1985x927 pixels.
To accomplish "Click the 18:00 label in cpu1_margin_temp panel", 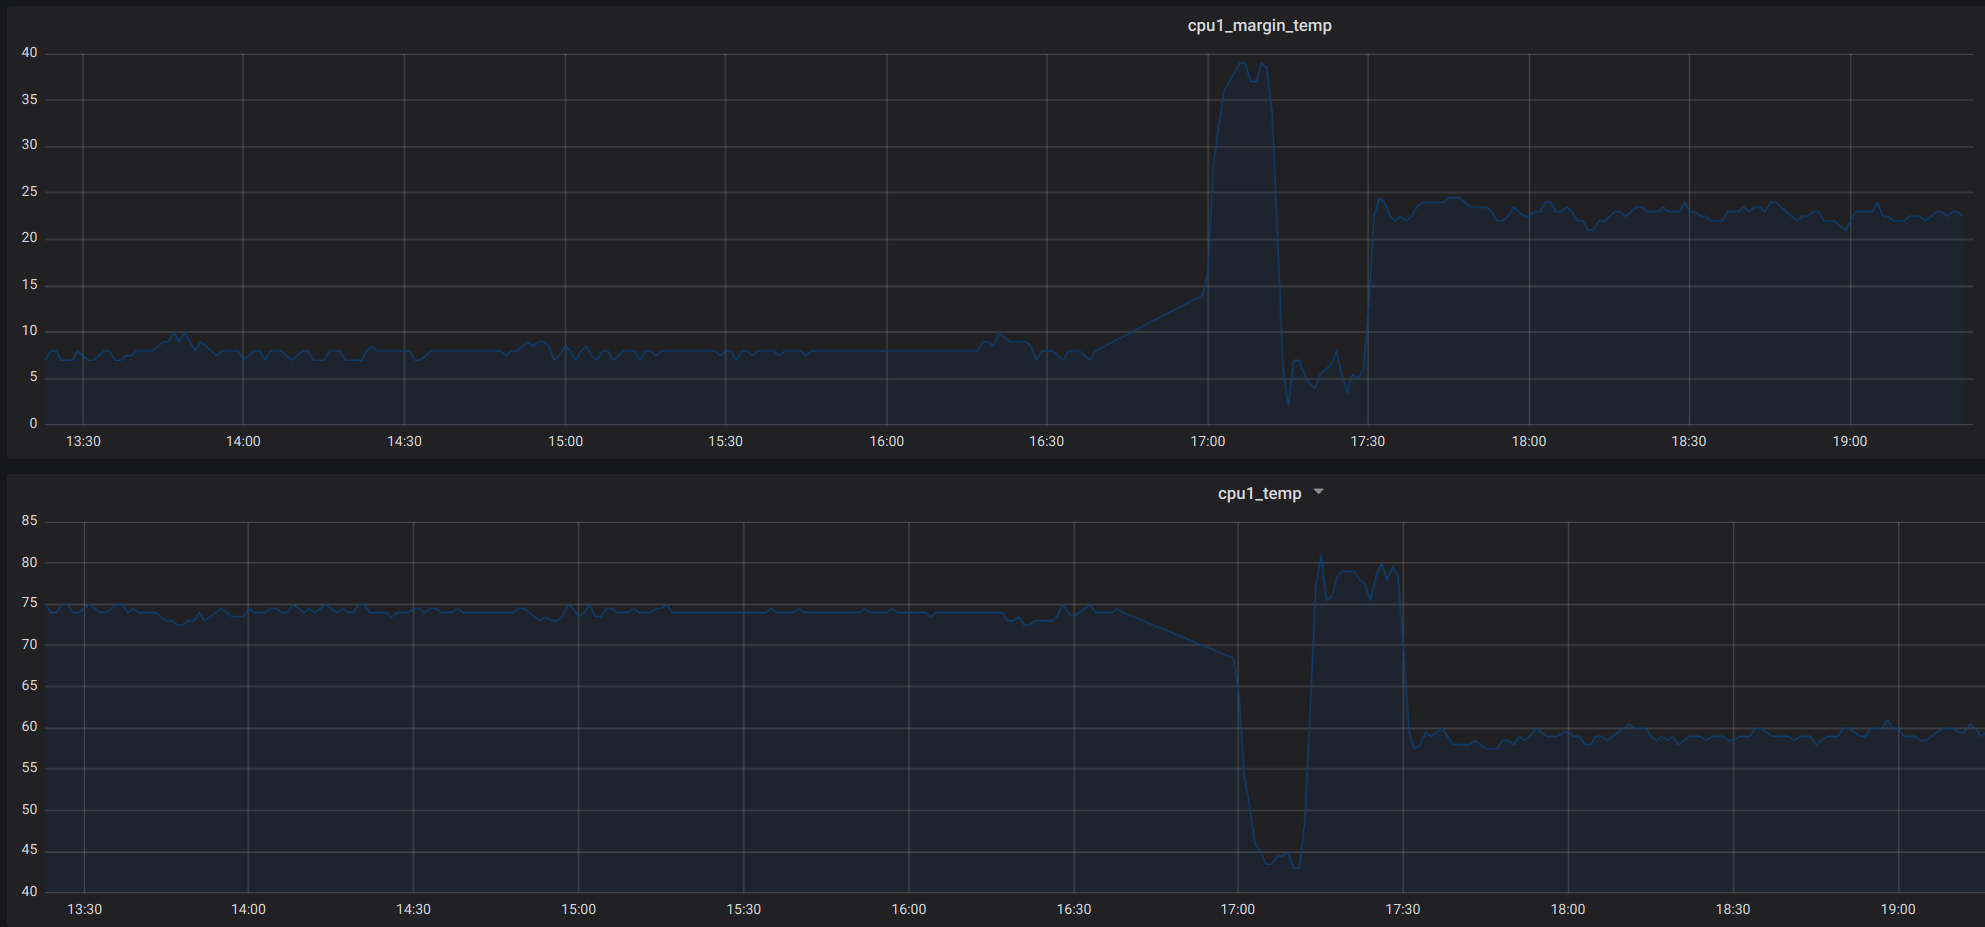I will tap(1528, 441).
